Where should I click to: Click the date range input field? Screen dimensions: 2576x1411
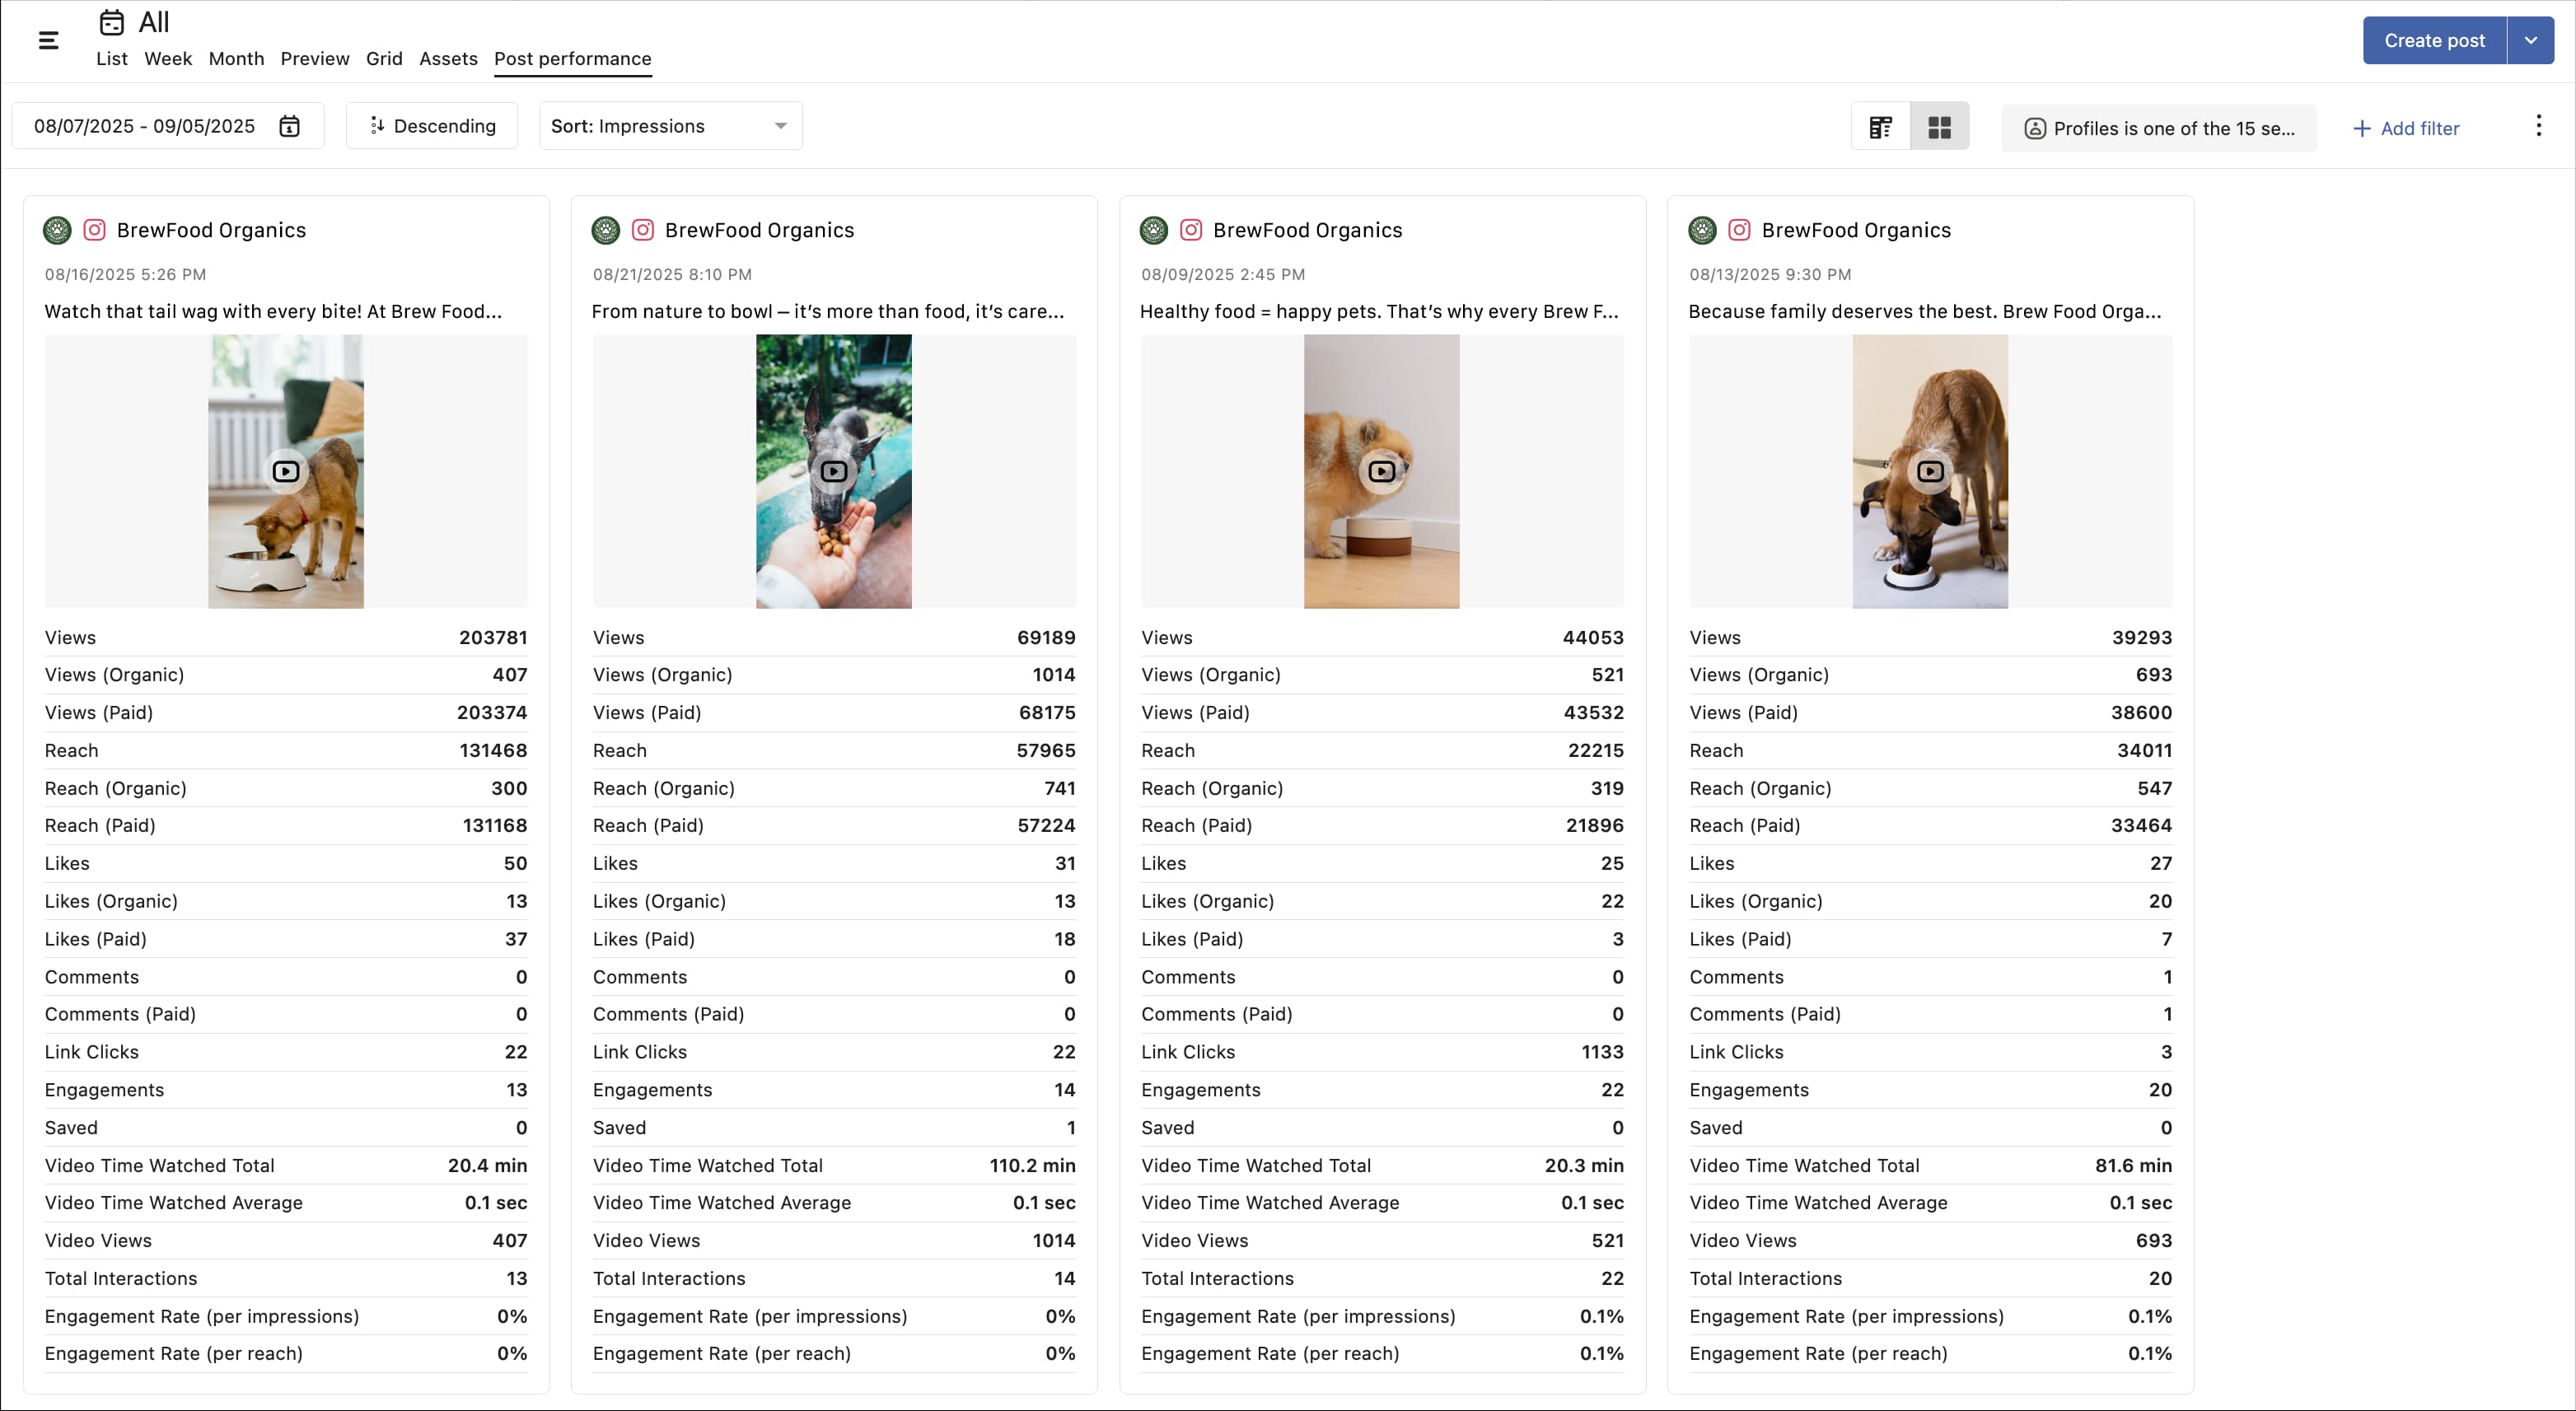point(145,126)
